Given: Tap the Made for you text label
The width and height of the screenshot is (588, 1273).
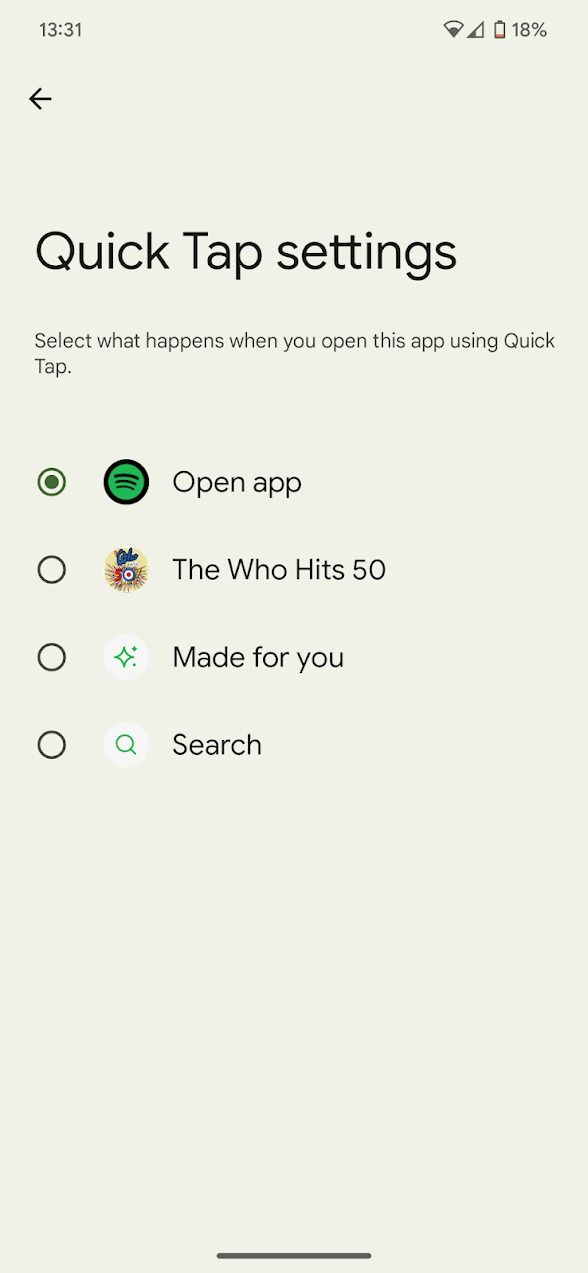Looking at the screenshot, I should click(x=258, y=657).
